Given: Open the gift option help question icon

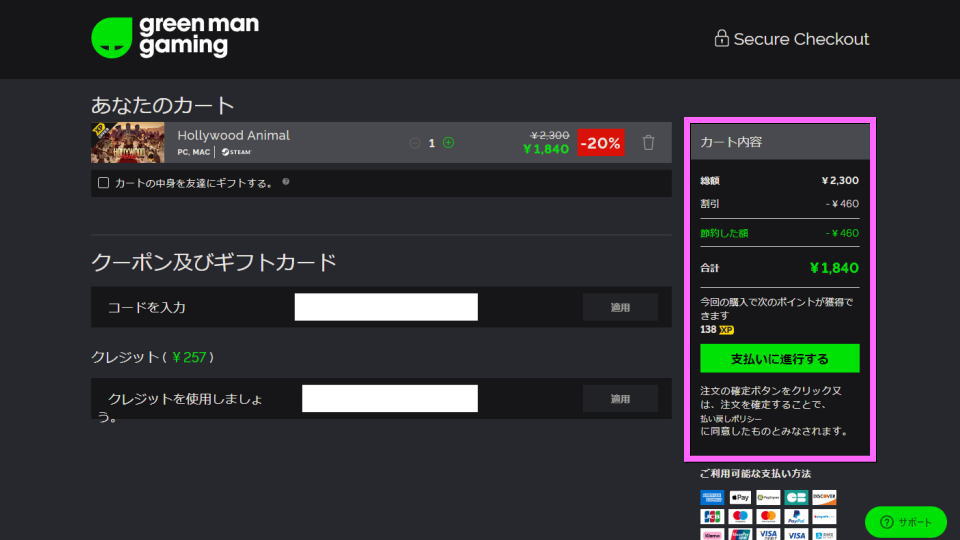Looking at the screenshot, I should 286,182.
